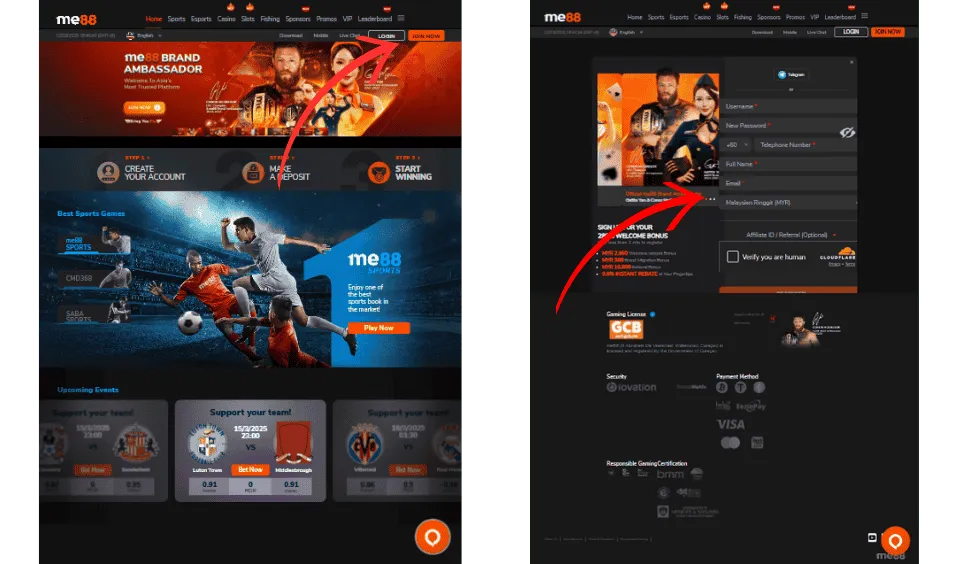Image resolution: width=959 pixels, height=564 pixels.
Task: Open Promos menu in left screenshot
Action: (326, 19)
